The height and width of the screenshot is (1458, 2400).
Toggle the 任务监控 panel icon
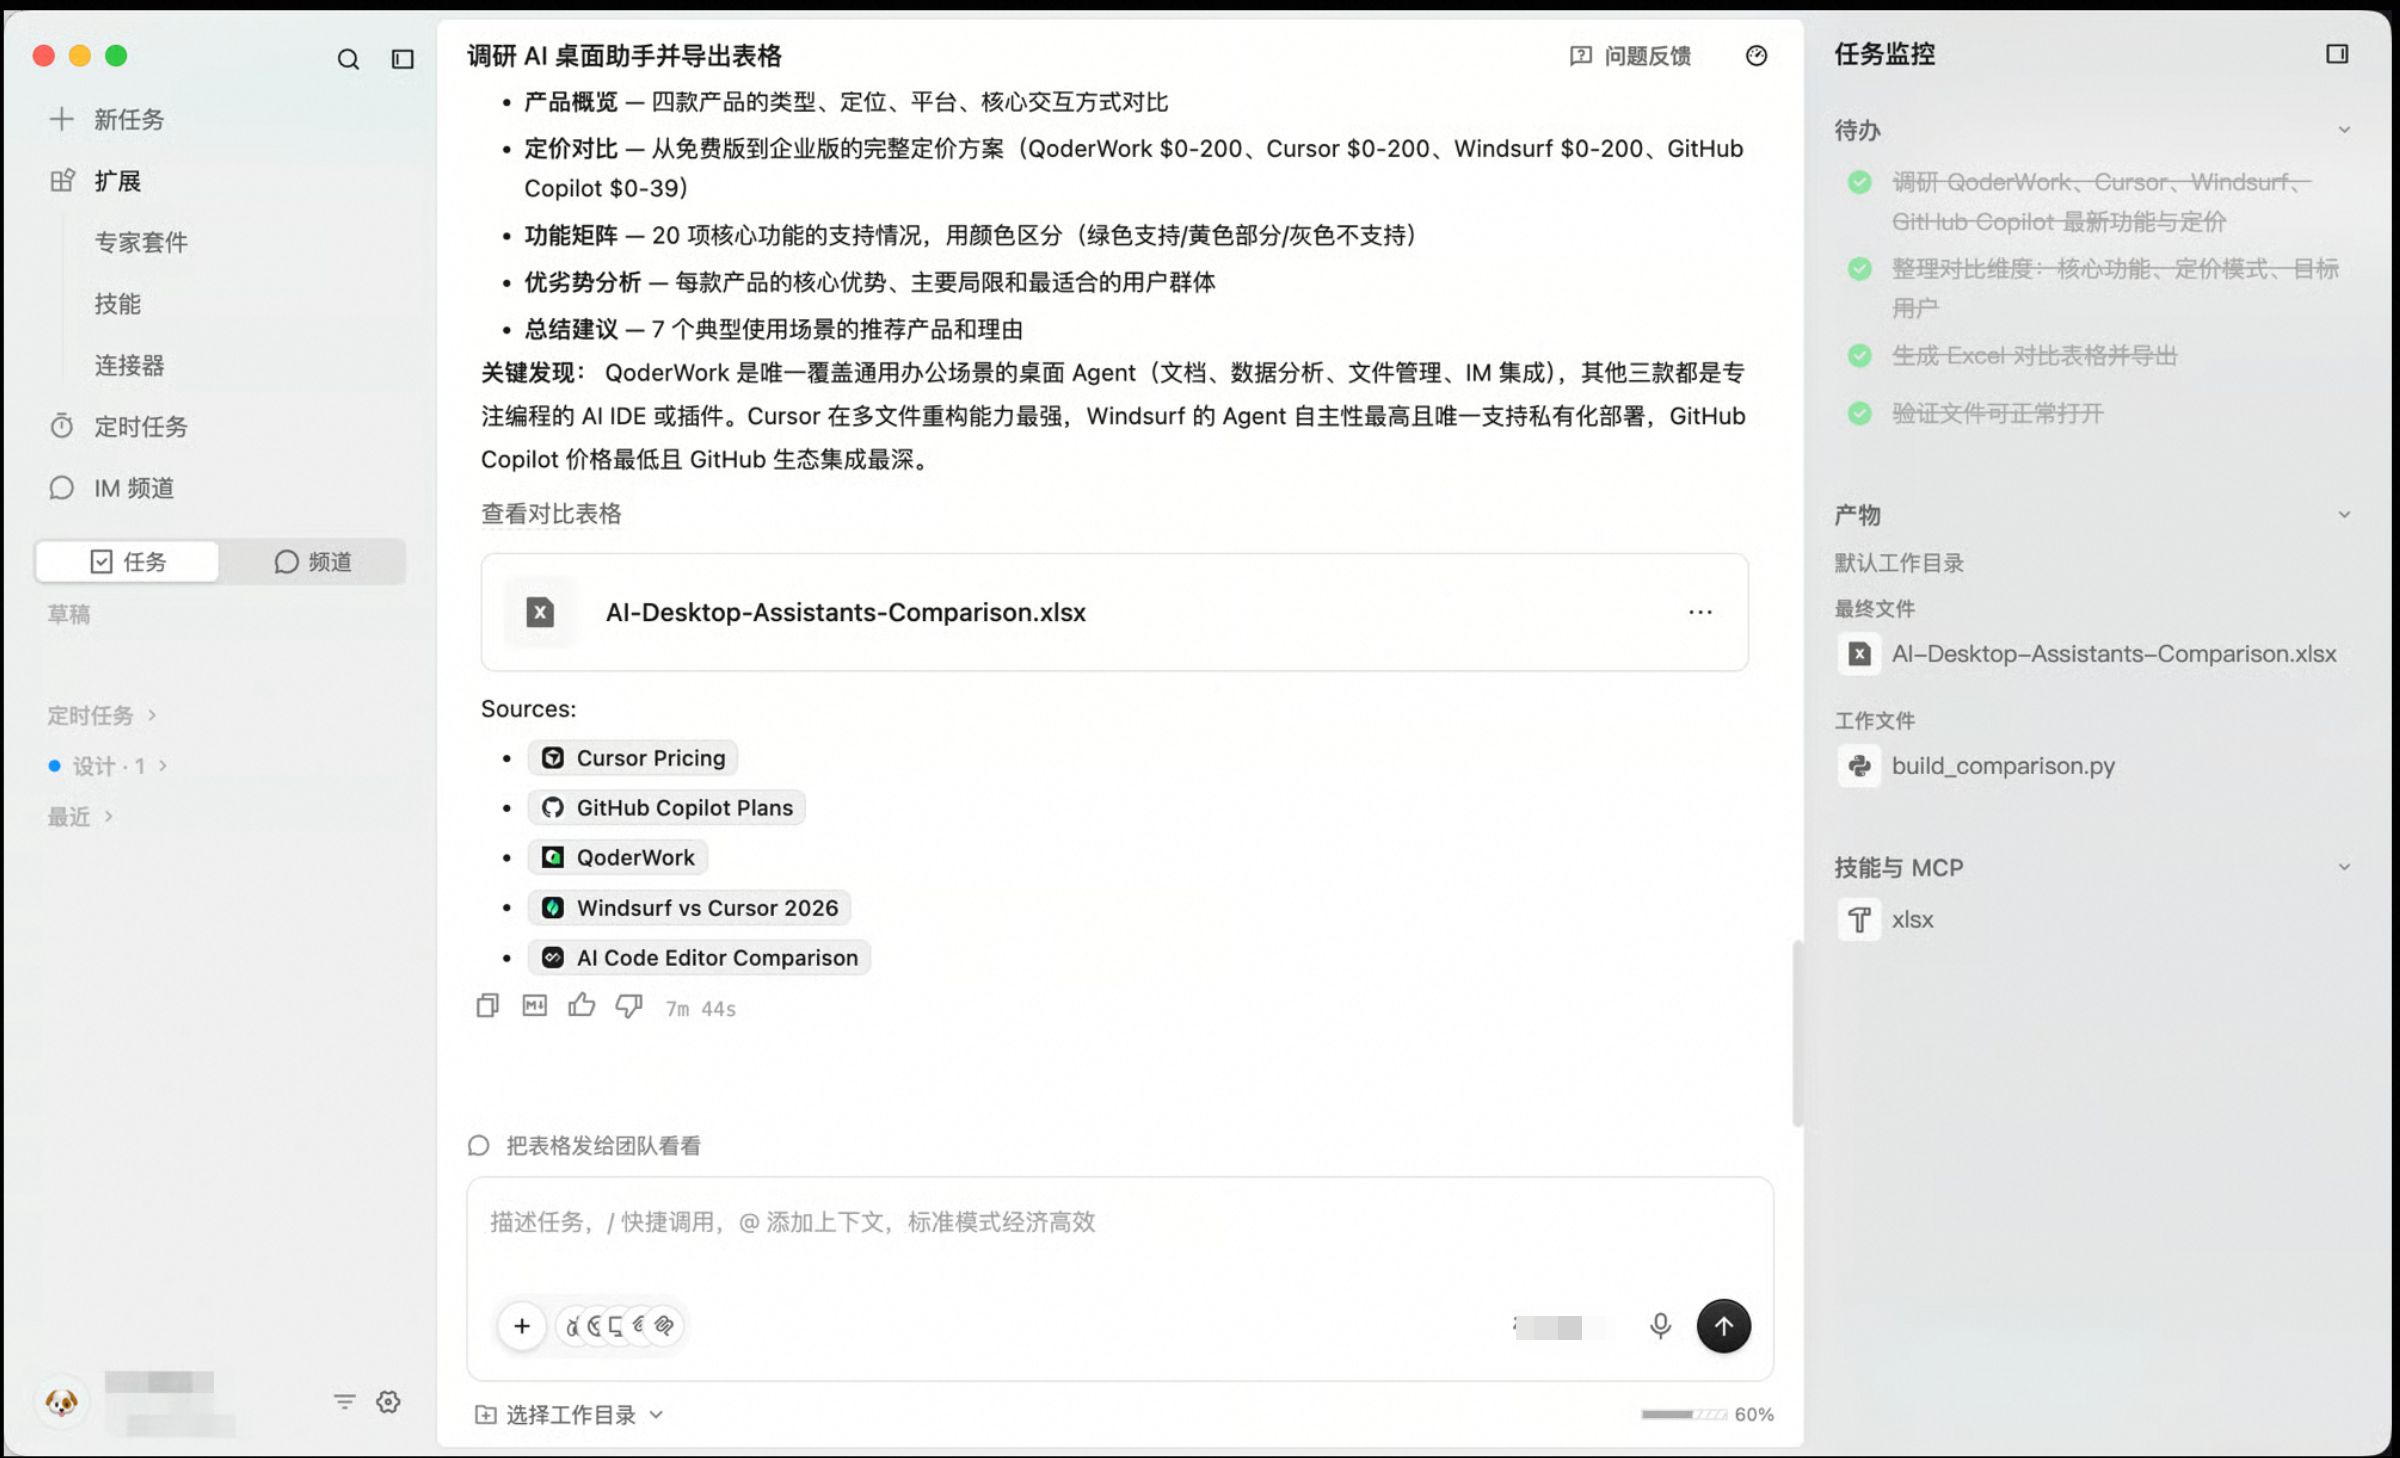2337,54
